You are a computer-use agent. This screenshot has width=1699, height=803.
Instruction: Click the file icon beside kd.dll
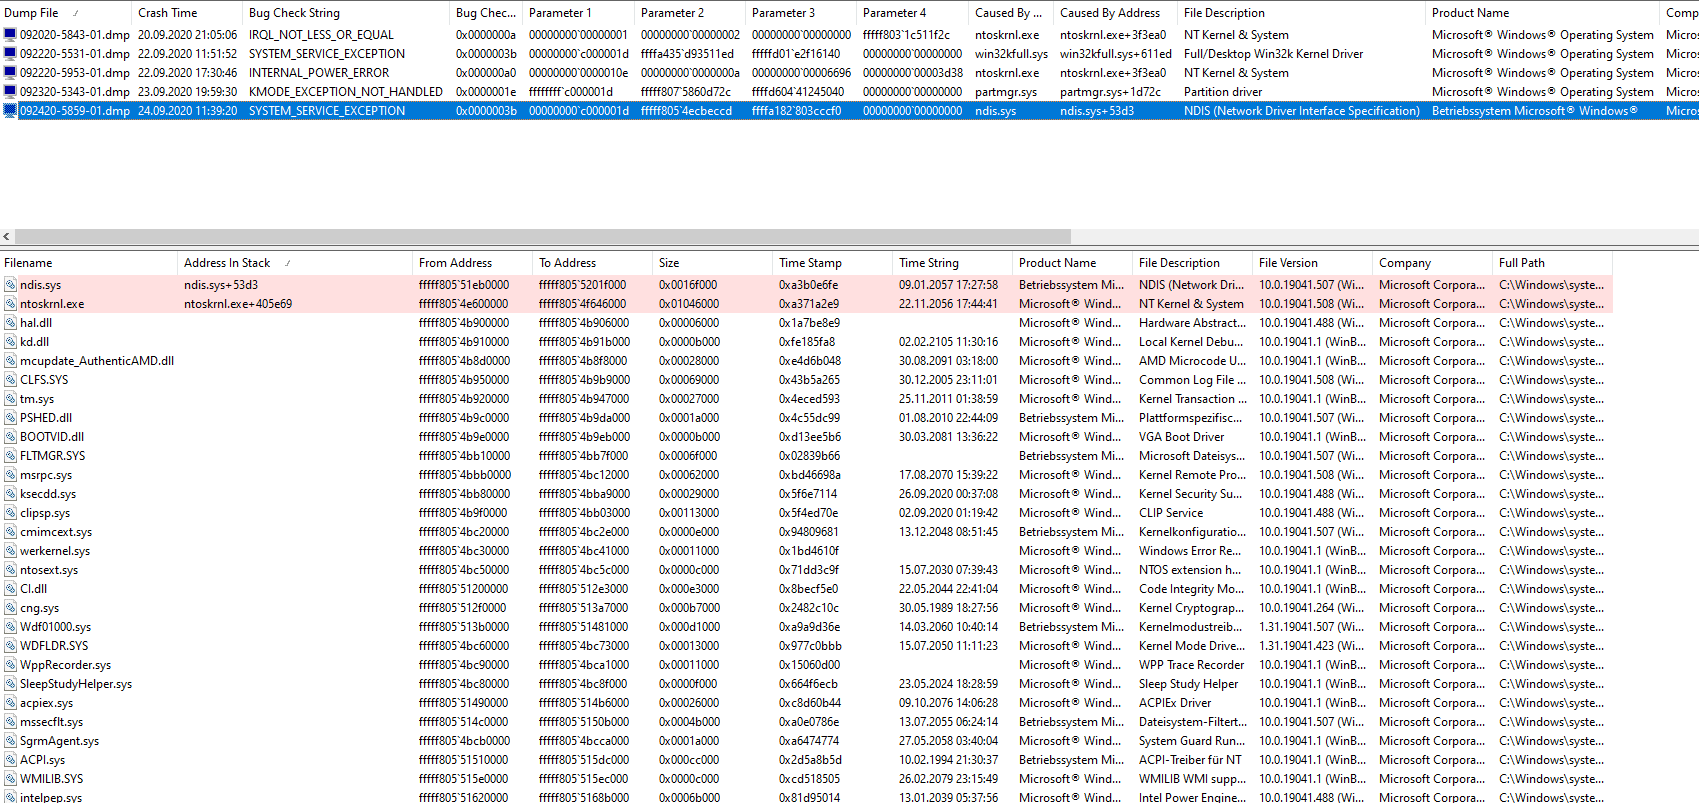click(x=10, y=342)
